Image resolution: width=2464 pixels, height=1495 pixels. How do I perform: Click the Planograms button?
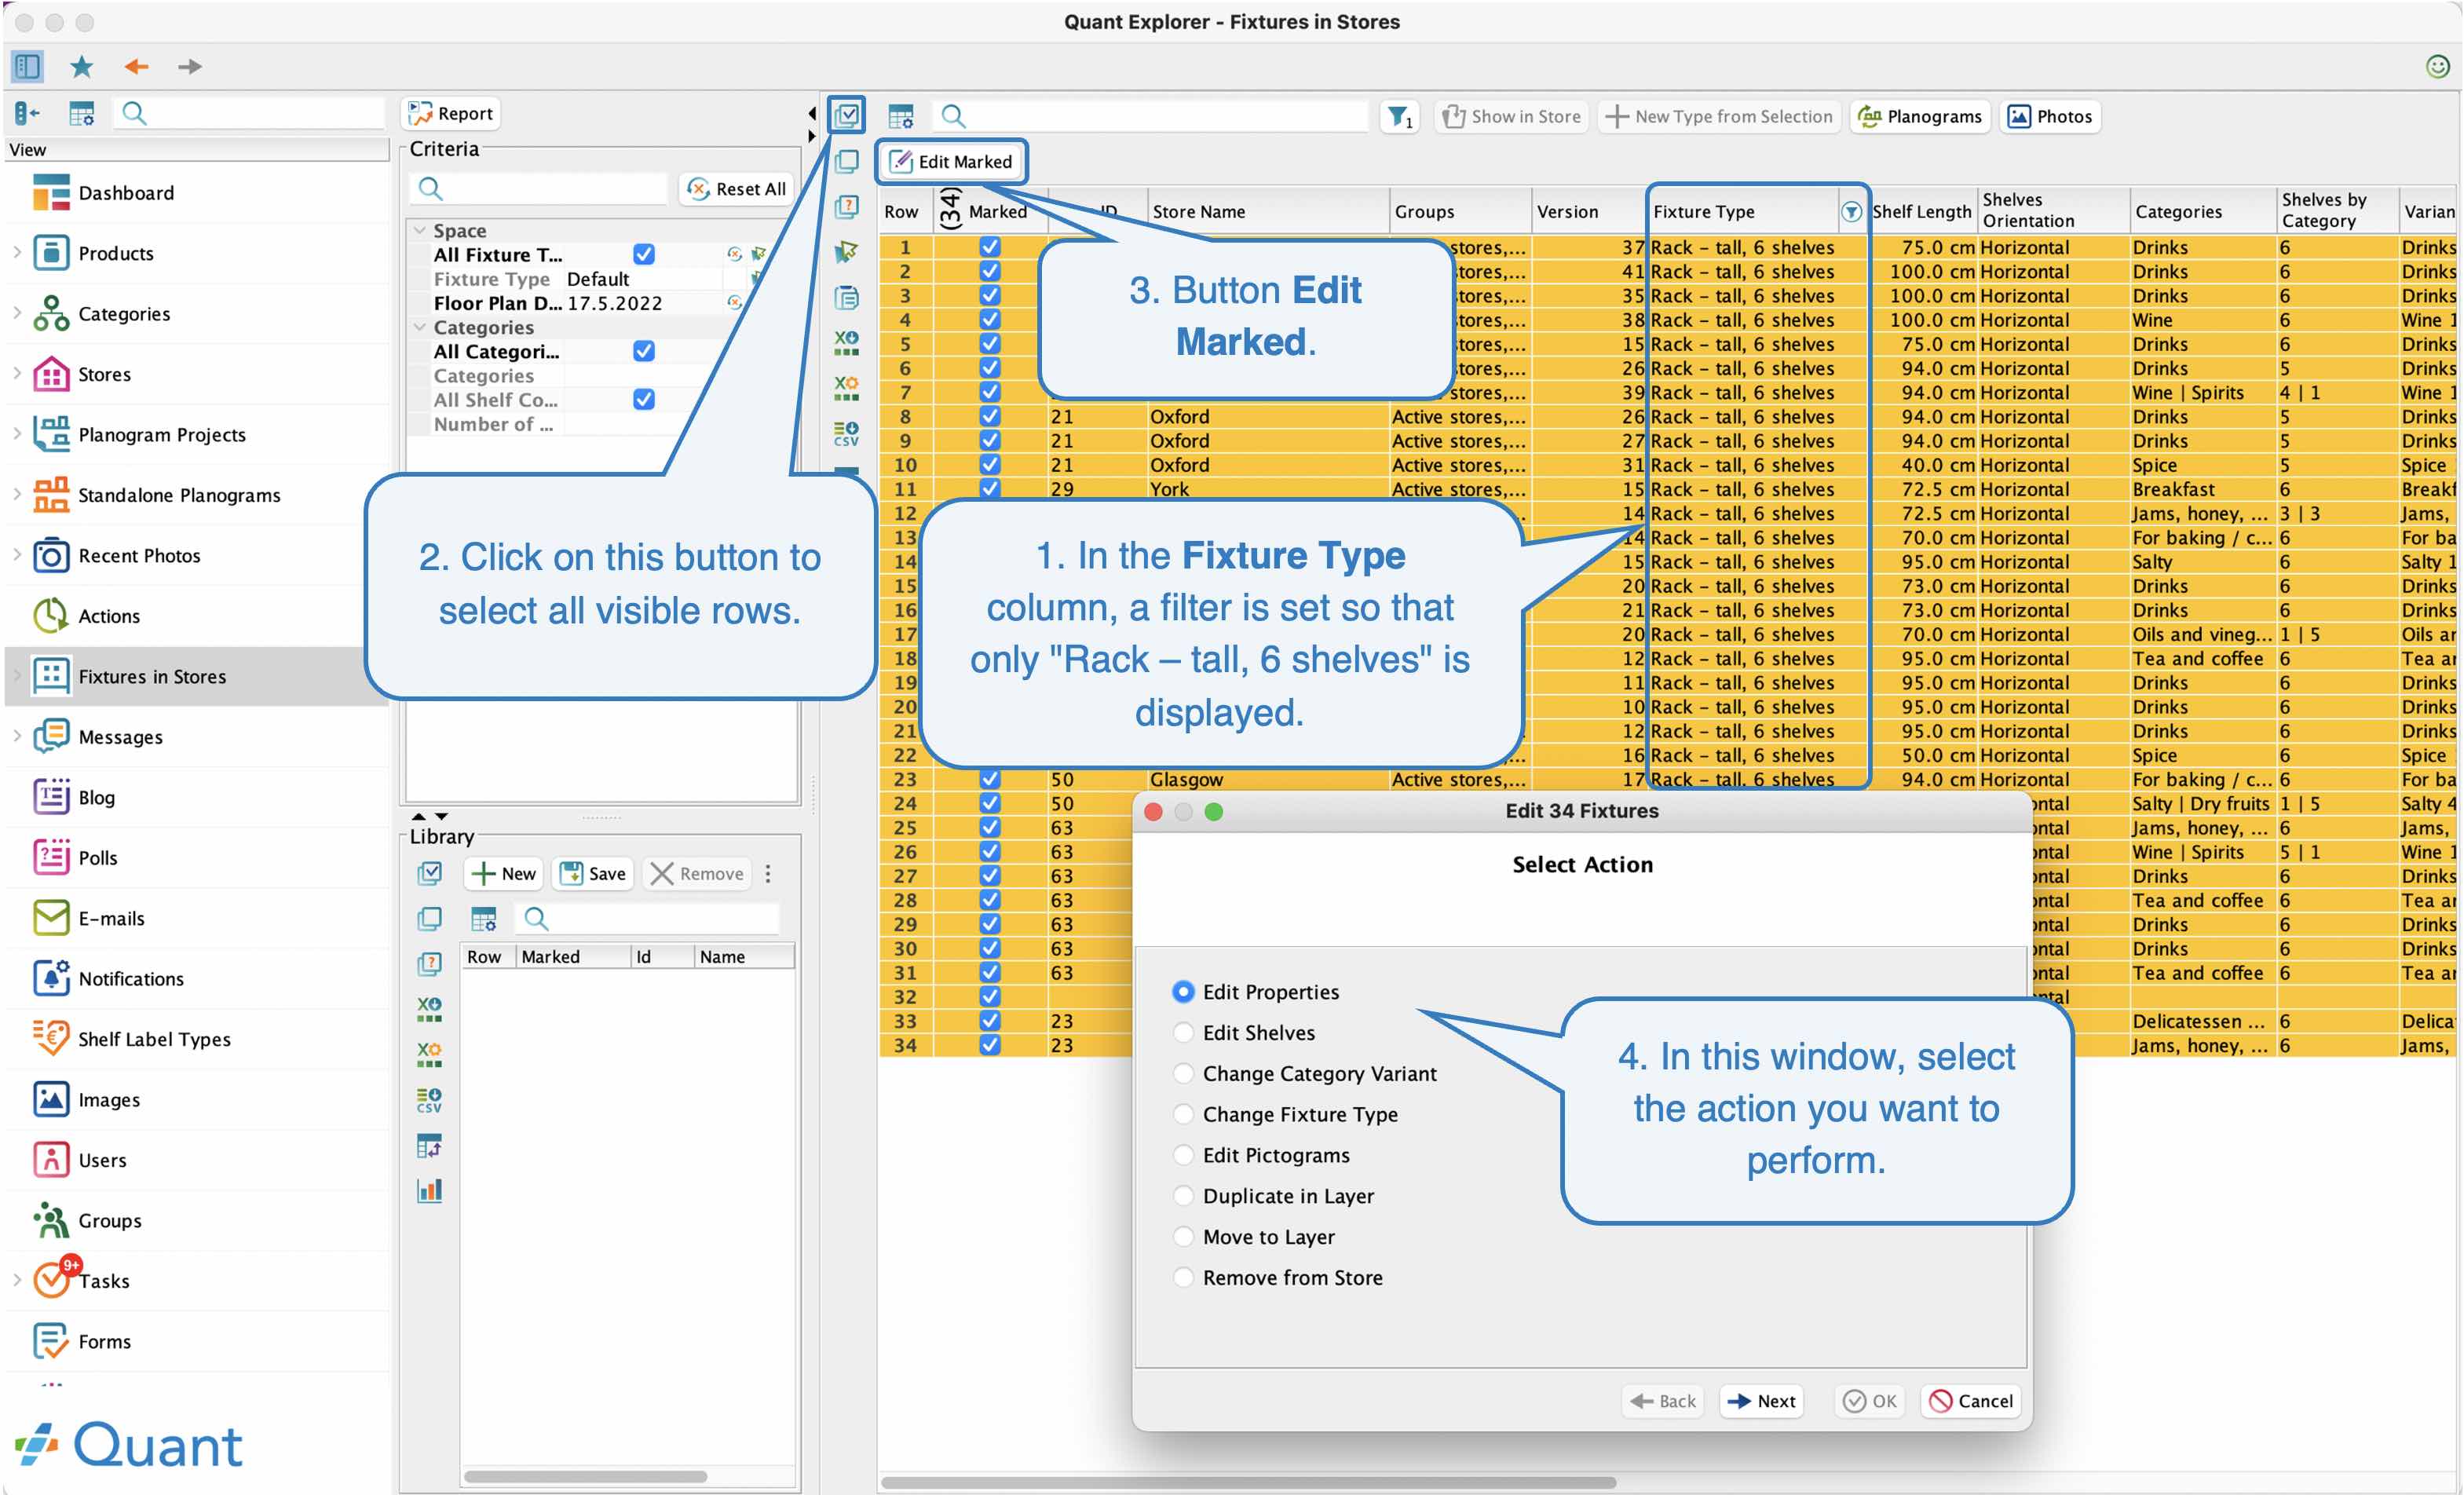tap(1919, 116)
